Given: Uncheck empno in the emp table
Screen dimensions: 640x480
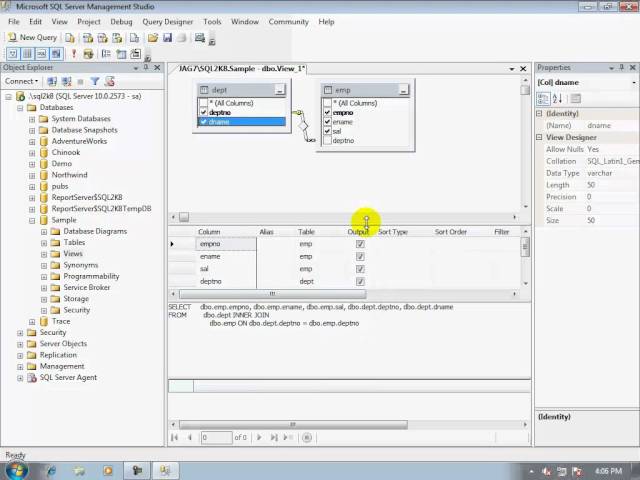Looking at the screenshot, I should tap(327, 112).
